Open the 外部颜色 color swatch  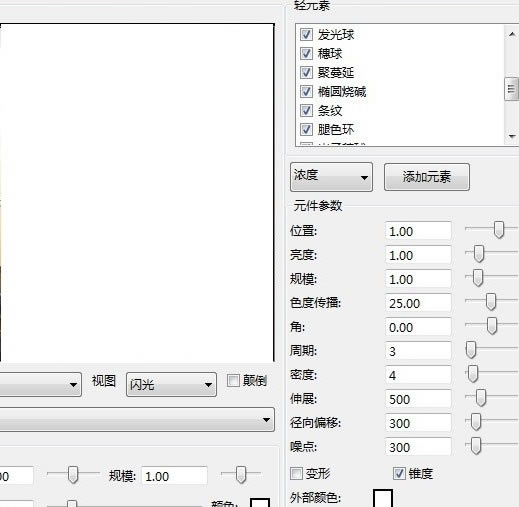click(383, 498)
